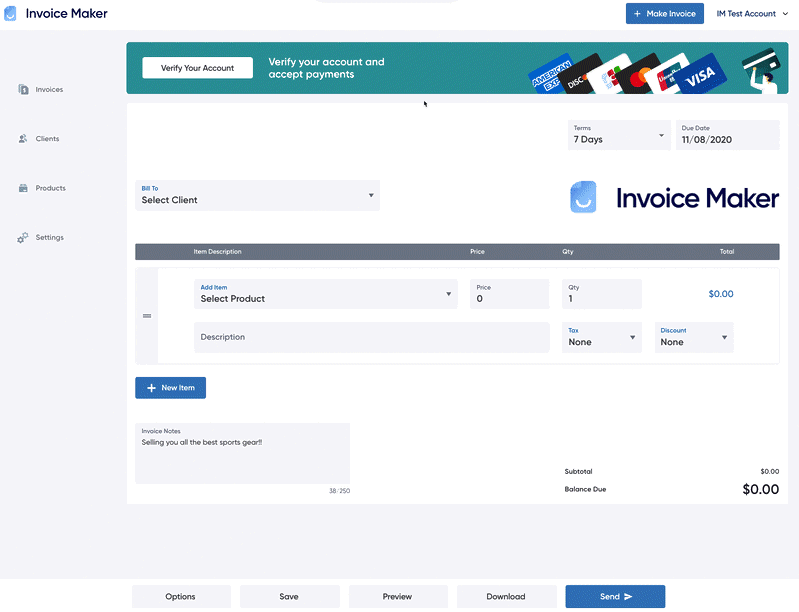Image resolution: width=799 pixels, height=612 pixels.
Task: Focus the Qty input field
Action: click(x=602, y=294)
